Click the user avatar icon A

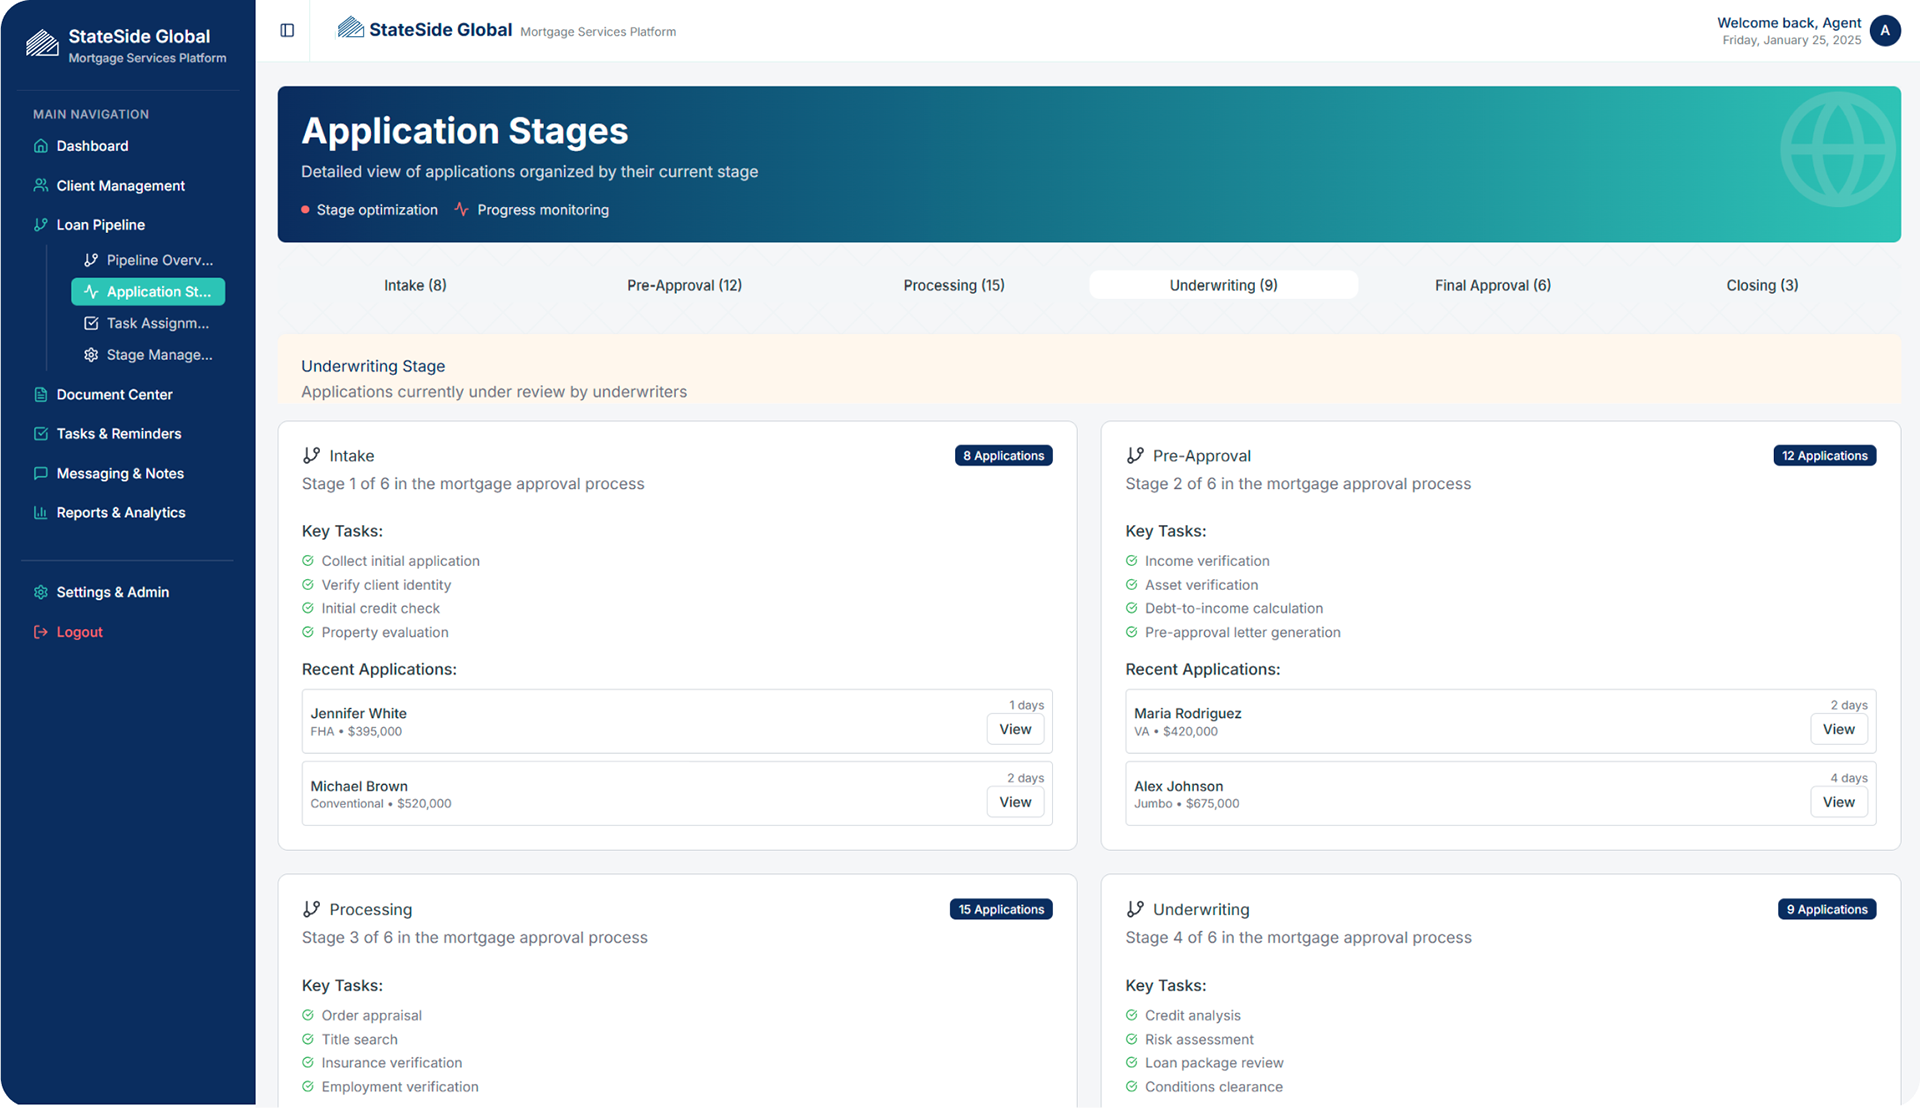(x=1884, y=31)
